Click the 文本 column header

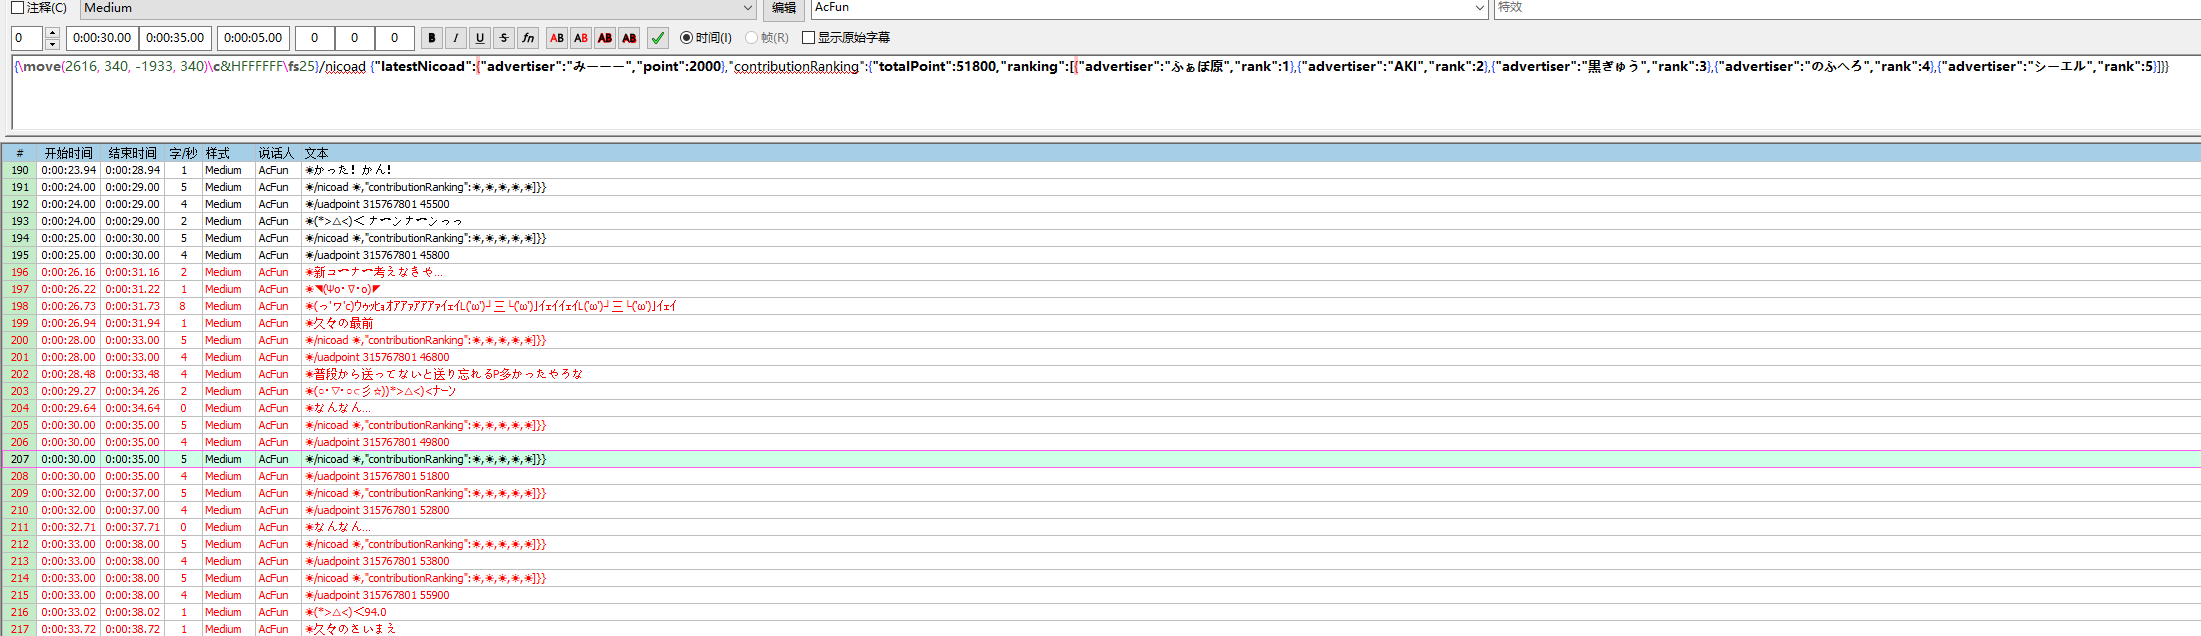point(1250,153)
